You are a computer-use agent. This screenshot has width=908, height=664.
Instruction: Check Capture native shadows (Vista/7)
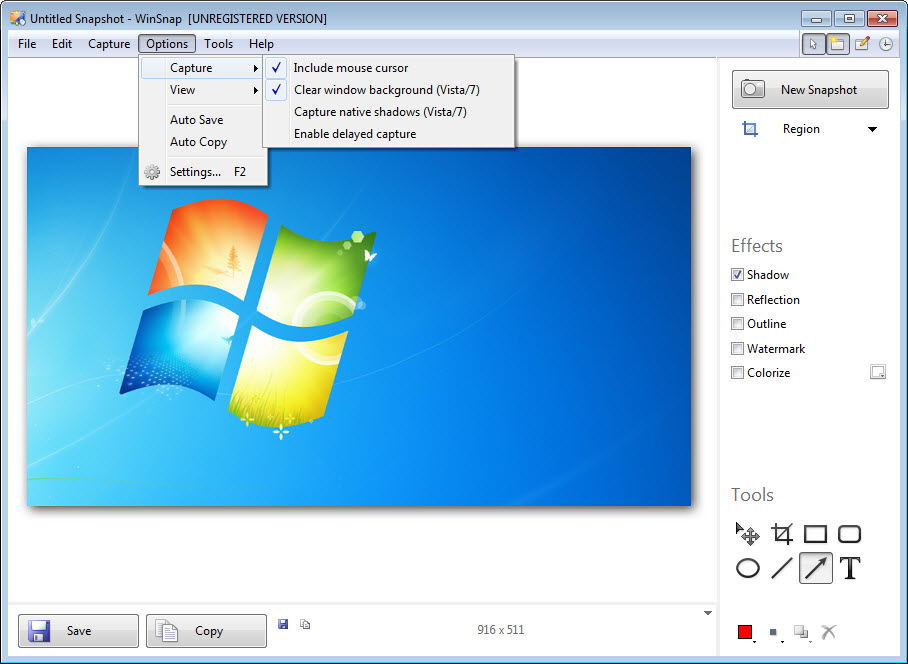pos(389,112)
